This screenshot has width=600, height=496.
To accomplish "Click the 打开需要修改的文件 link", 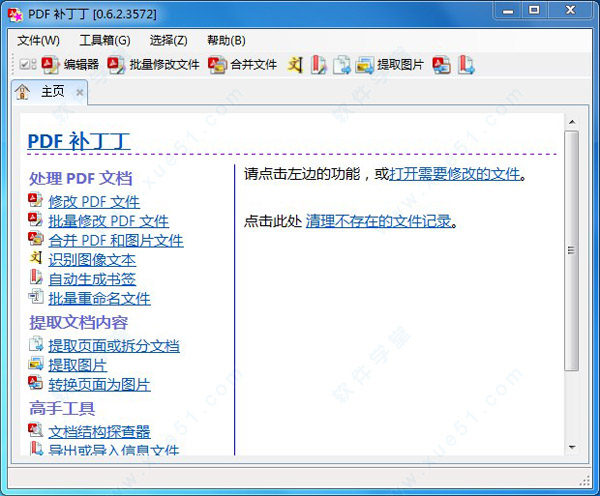I will (455, 174).
